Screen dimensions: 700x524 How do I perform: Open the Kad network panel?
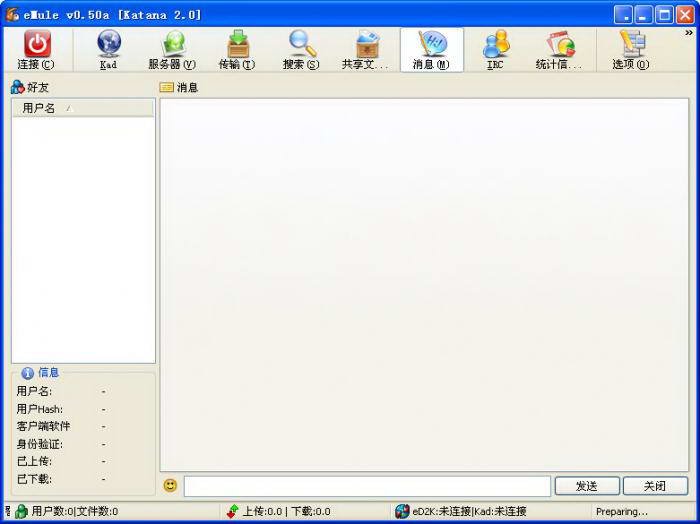point(108,45)
